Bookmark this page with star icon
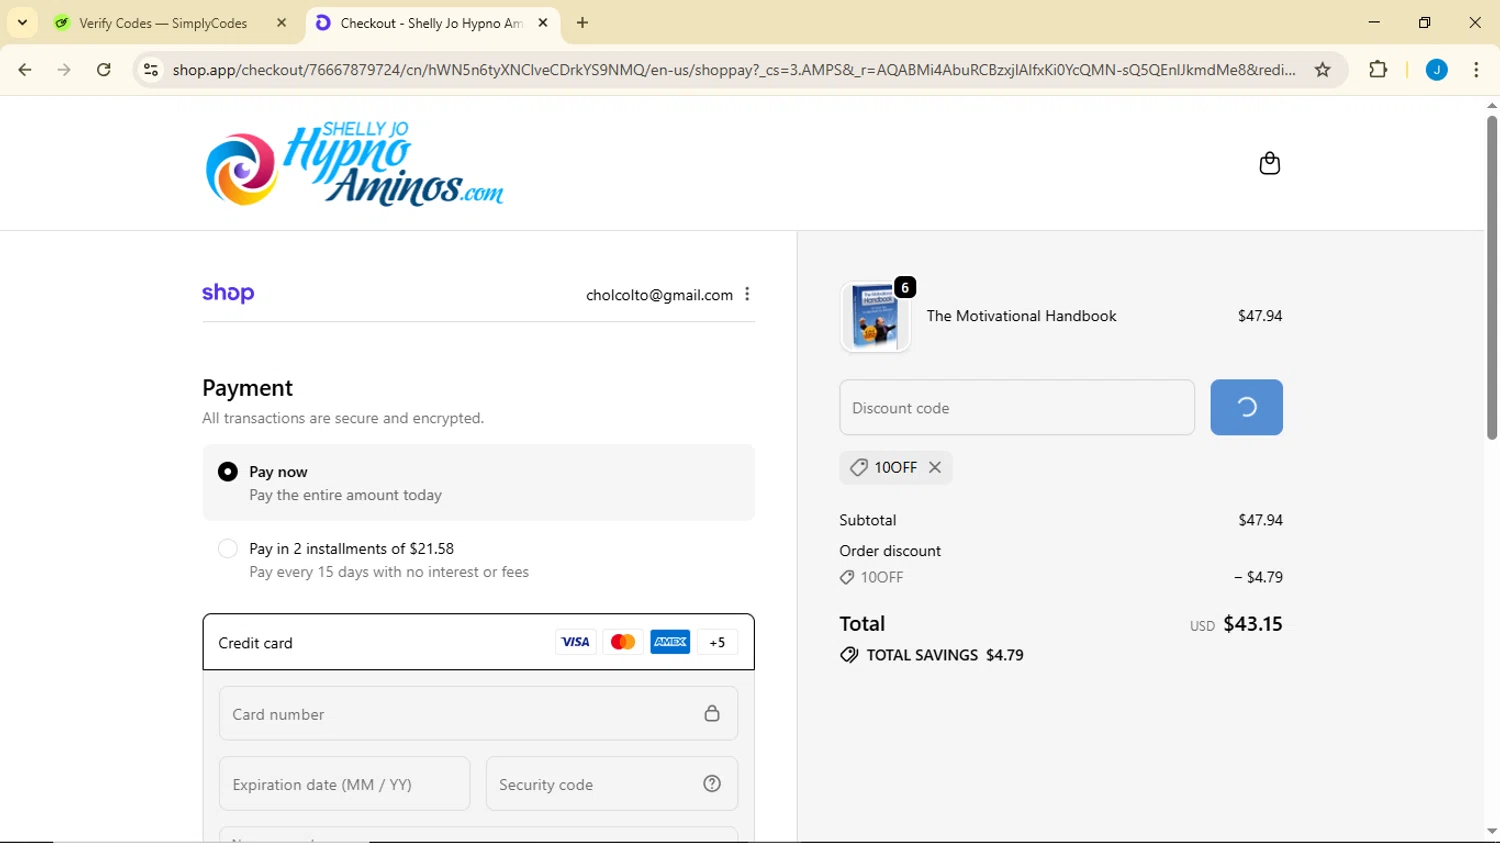Screen dimensions: 1500x843 [x=1323, y=69]
